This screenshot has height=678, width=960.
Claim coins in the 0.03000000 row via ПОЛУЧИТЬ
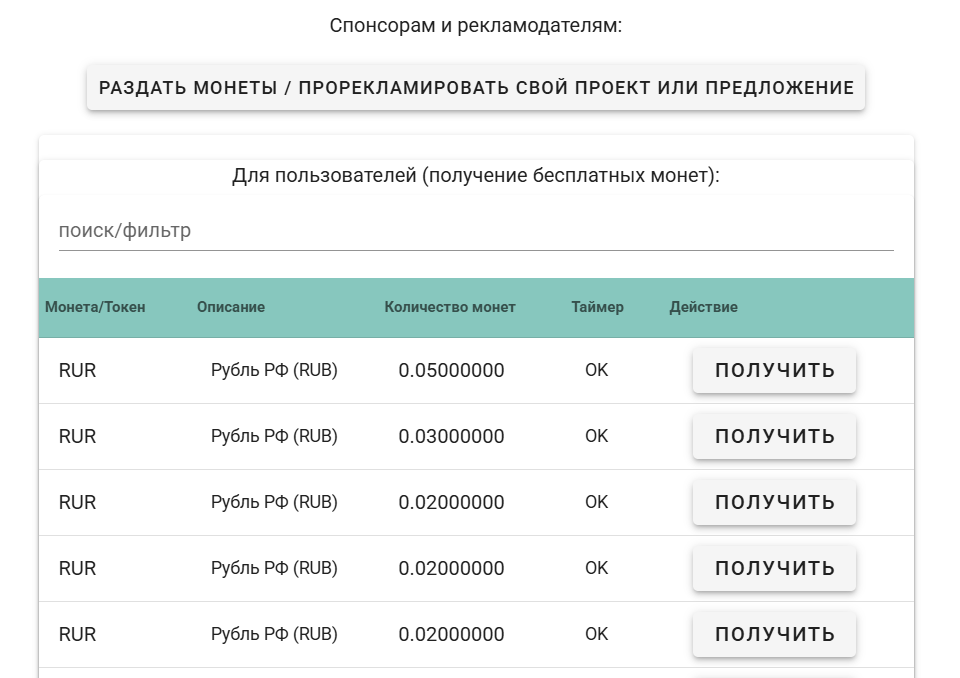coord(774,436)
